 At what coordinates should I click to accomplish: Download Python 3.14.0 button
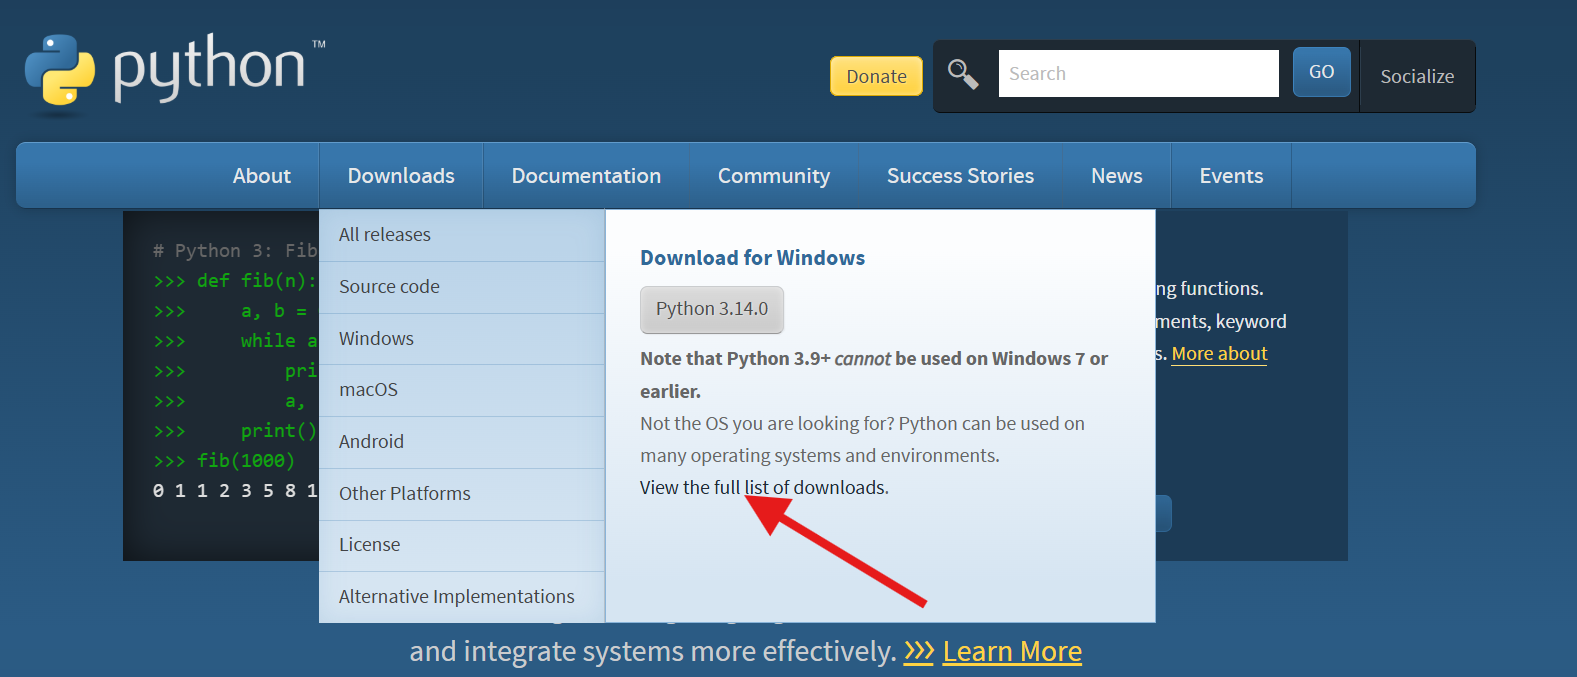coord(712,310)
